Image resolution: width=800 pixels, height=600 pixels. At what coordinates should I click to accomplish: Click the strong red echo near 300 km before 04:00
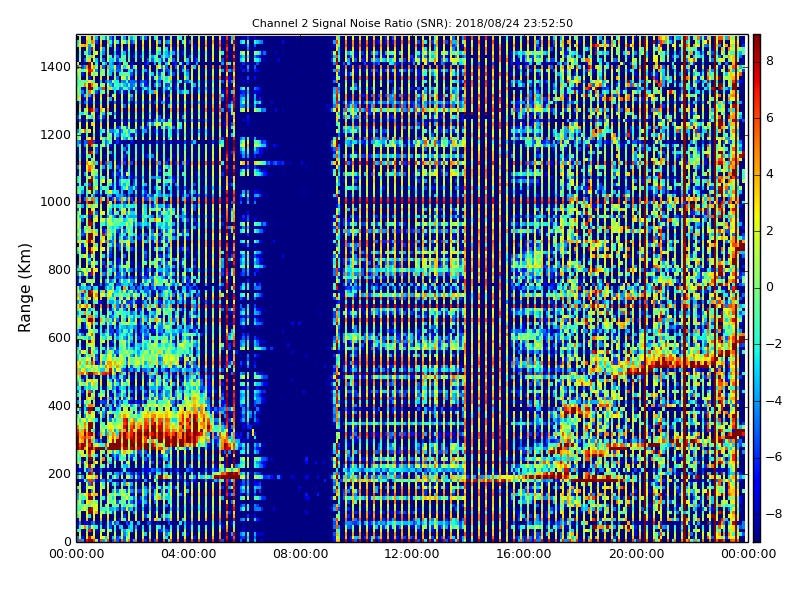point(153,431)
